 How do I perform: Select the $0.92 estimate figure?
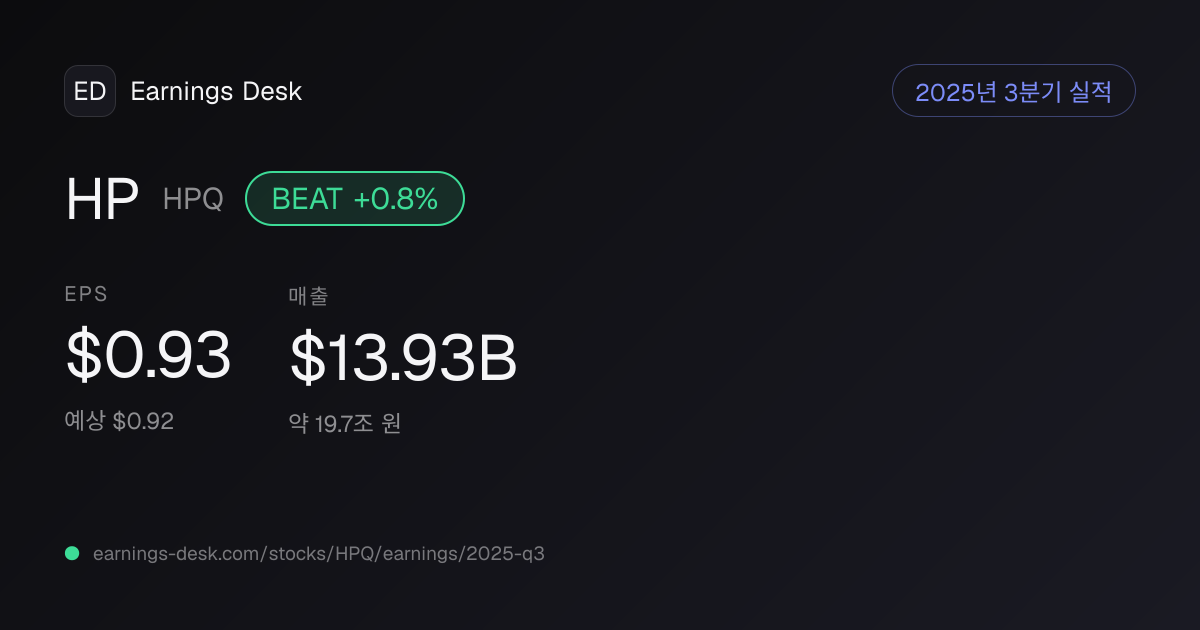[143, 421]
